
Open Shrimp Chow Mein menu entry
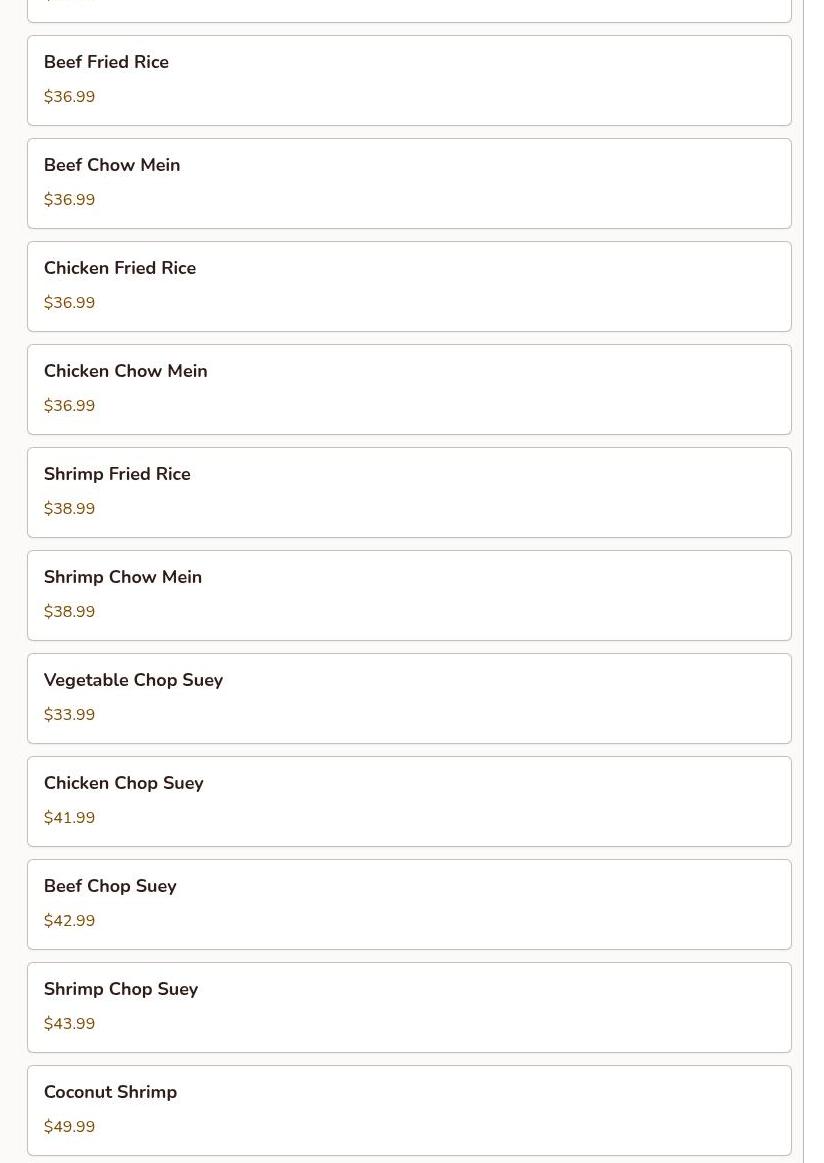[409, 596]
